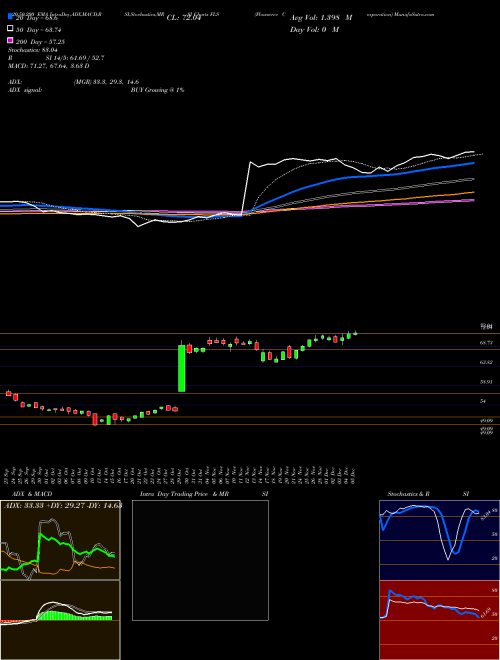Click the blue 20 Day EMA legend swatch
The width and height of the screenshot is (500, 660).
(x=11, y=17)
